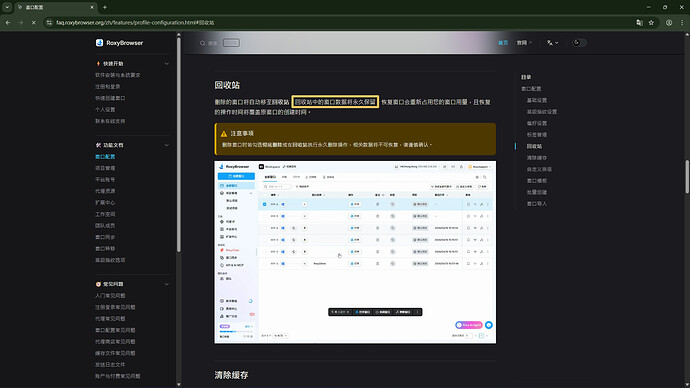Image resolution: width=690 pixels, height=388 pixels.
Task: Open a new browser tab
Action: [x=105, y=7]
